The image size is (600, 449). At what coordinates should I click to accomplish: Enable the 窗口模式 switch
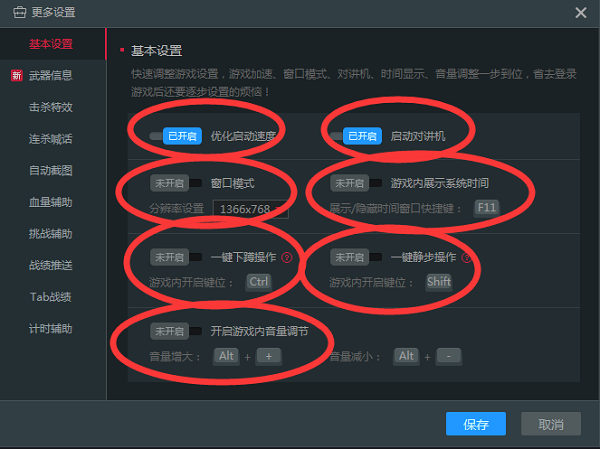point(176,183)
